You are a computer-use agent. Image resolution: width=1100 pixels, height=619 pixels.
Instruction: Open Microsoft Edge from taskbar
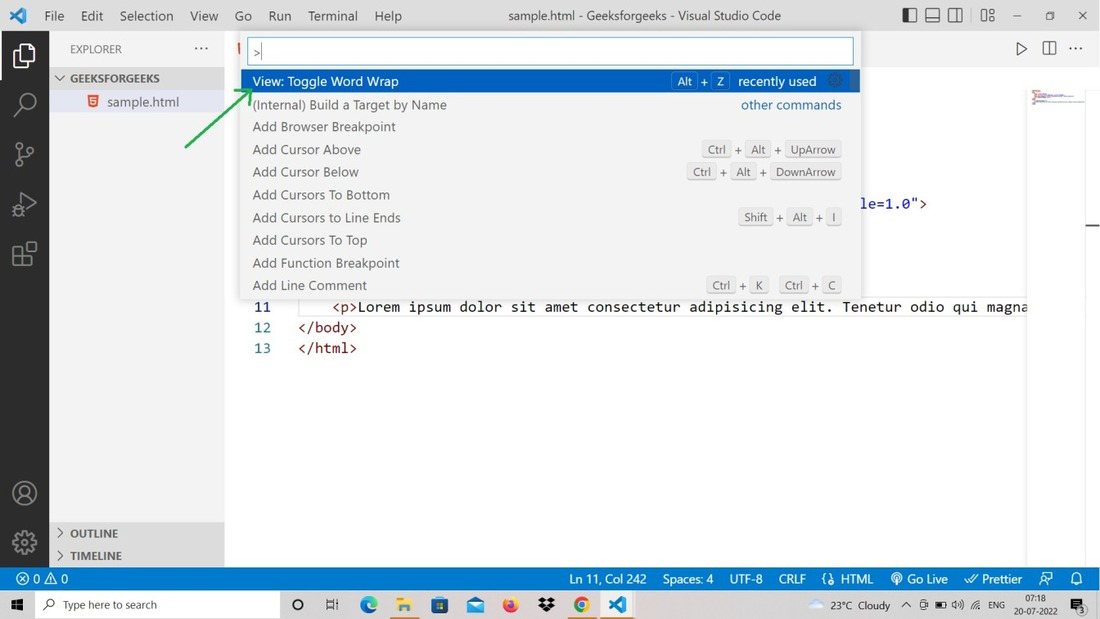tap(368, 604)
